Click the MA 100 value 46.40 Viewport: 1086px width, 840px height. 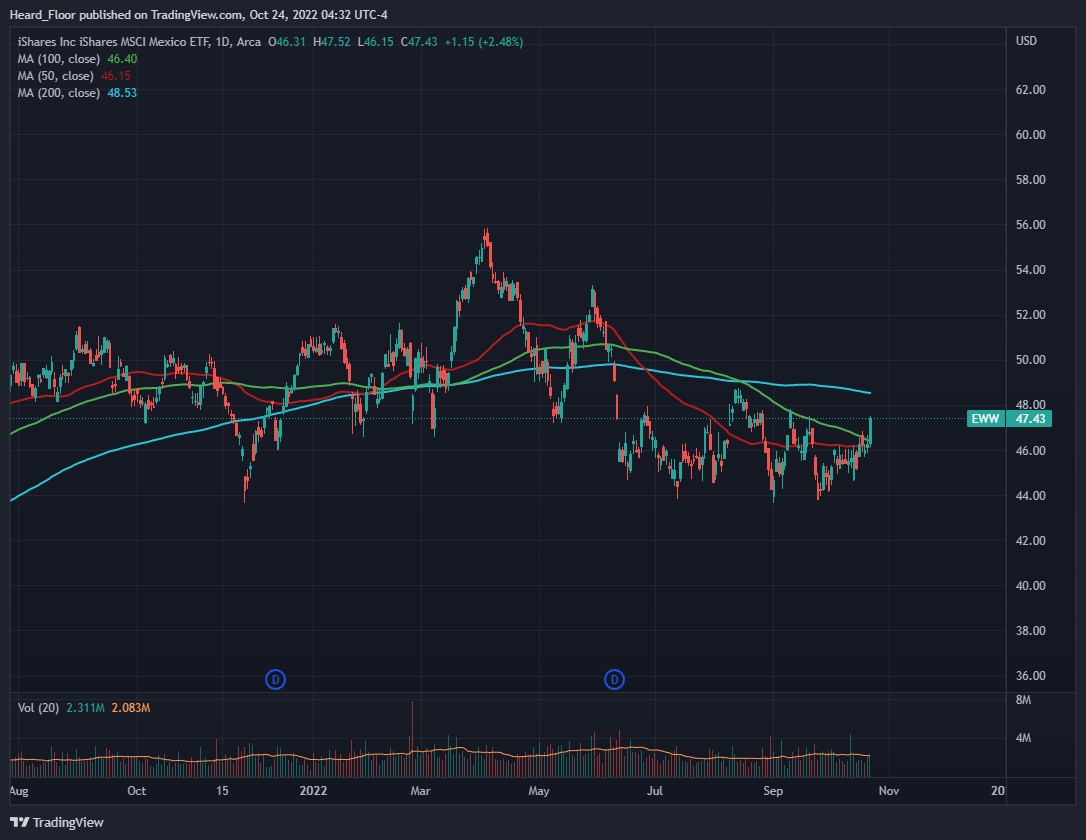[122, 59]
